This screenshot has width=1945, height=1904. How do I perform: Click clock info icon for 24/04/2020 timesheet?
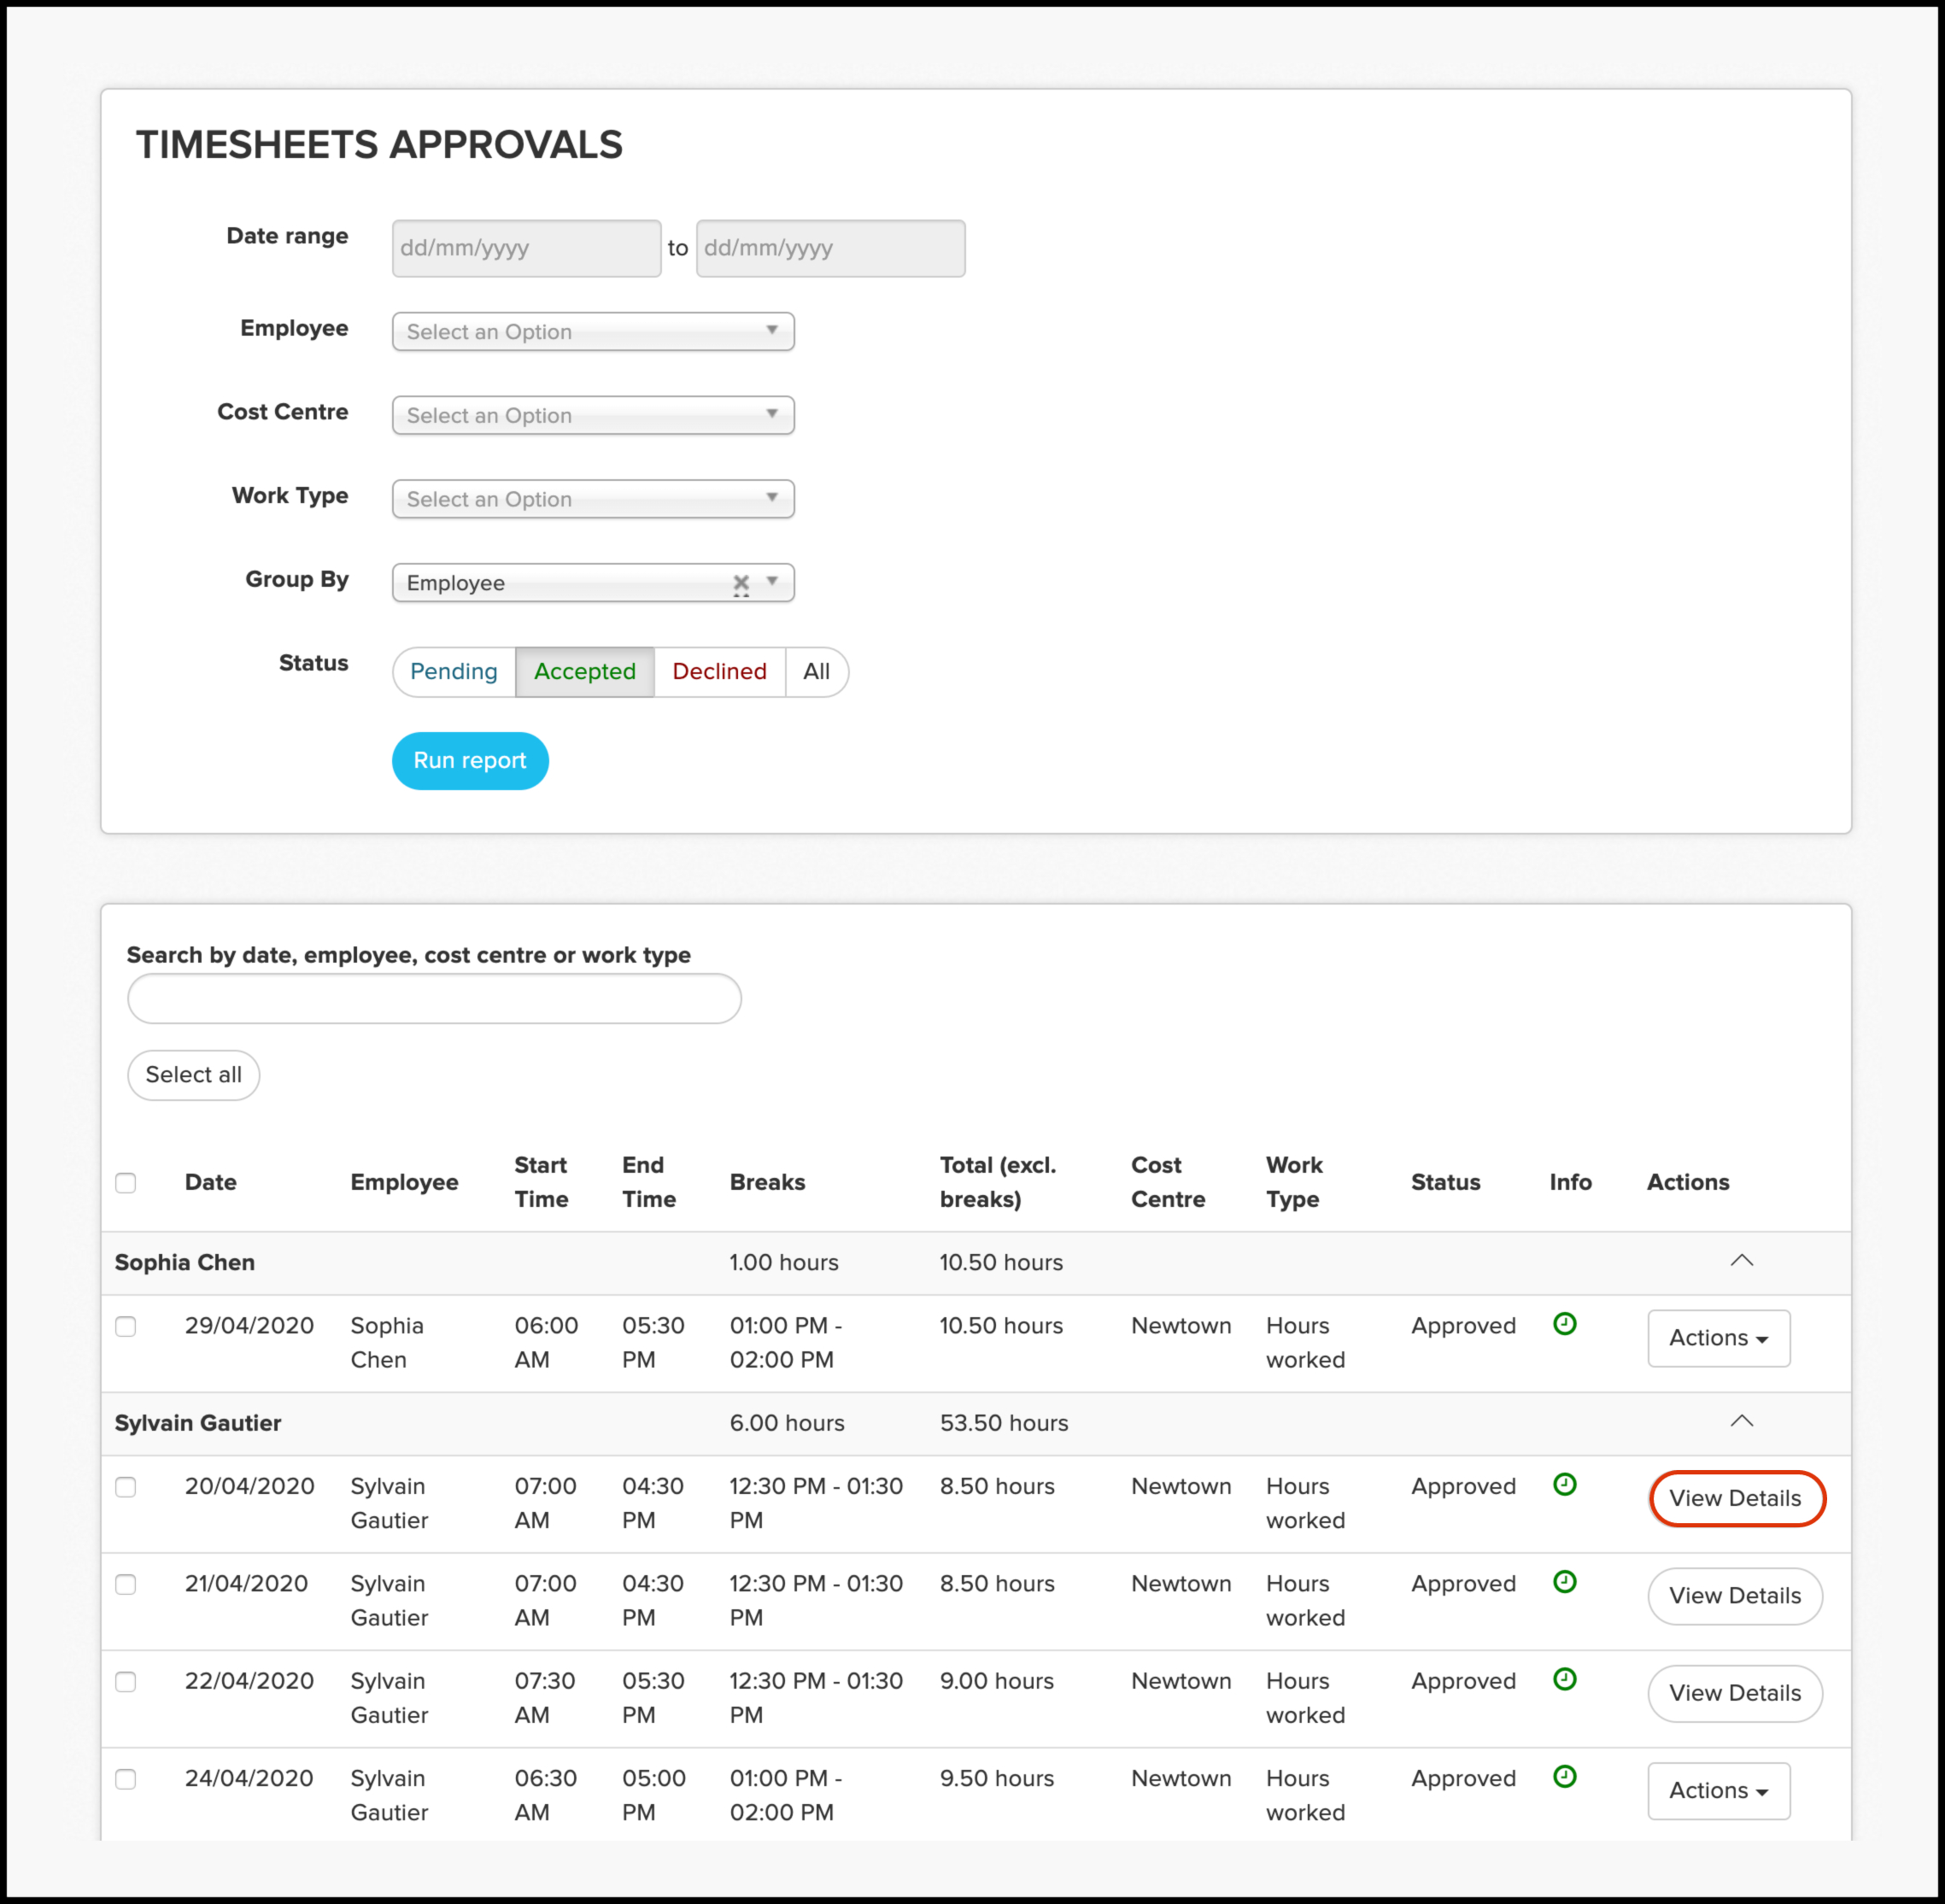click(x=1564, y=1776)
